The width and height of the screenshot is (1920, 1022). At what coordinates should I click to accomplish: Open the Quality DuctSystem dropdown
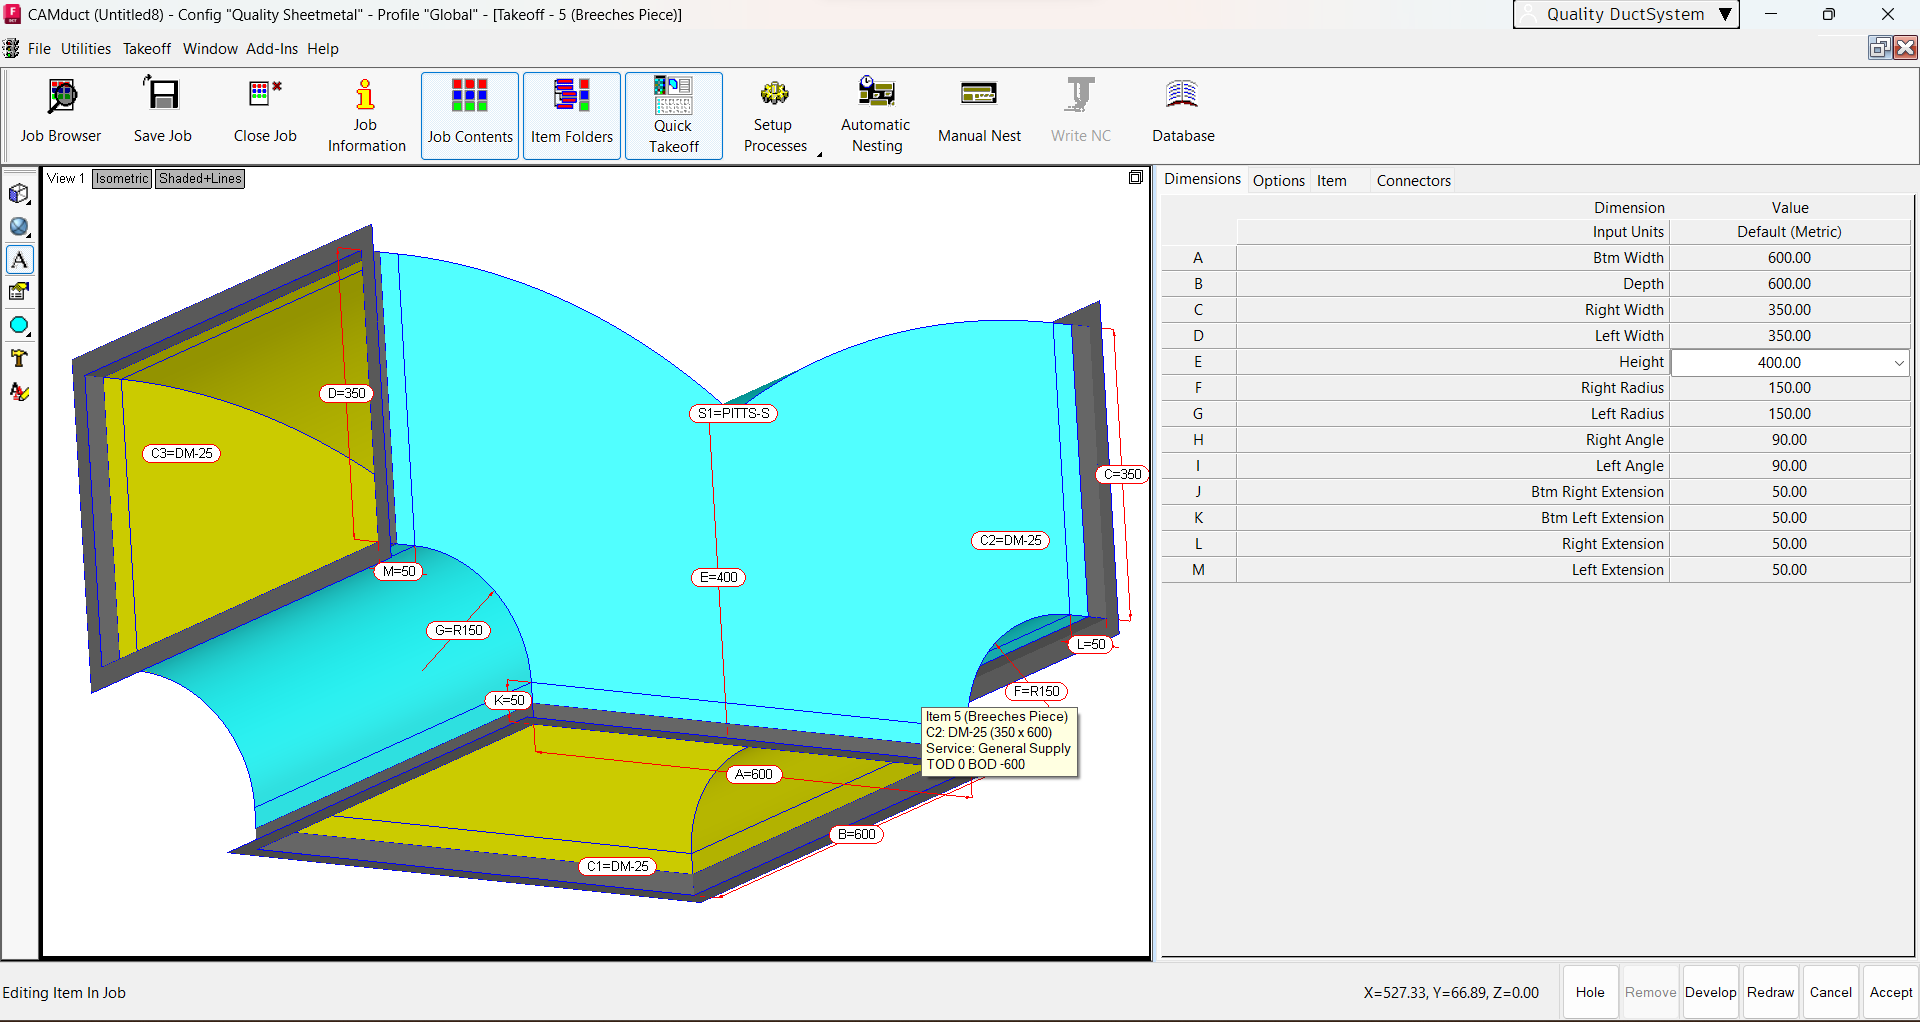(1625, 14)
